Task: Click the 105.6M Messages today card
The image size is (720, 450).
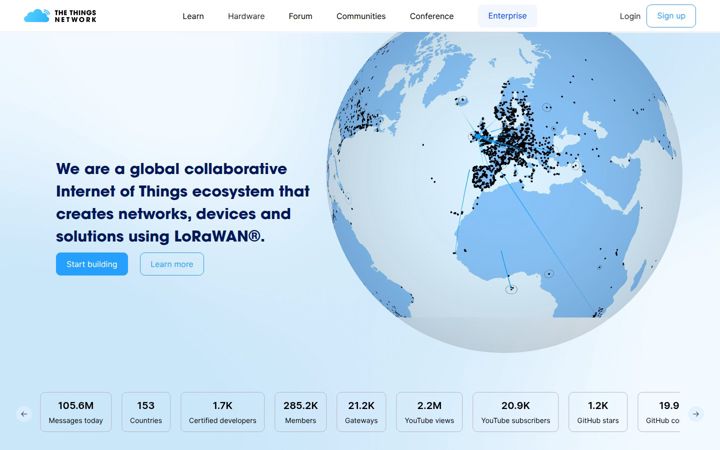Action: (x=76, y=412)
